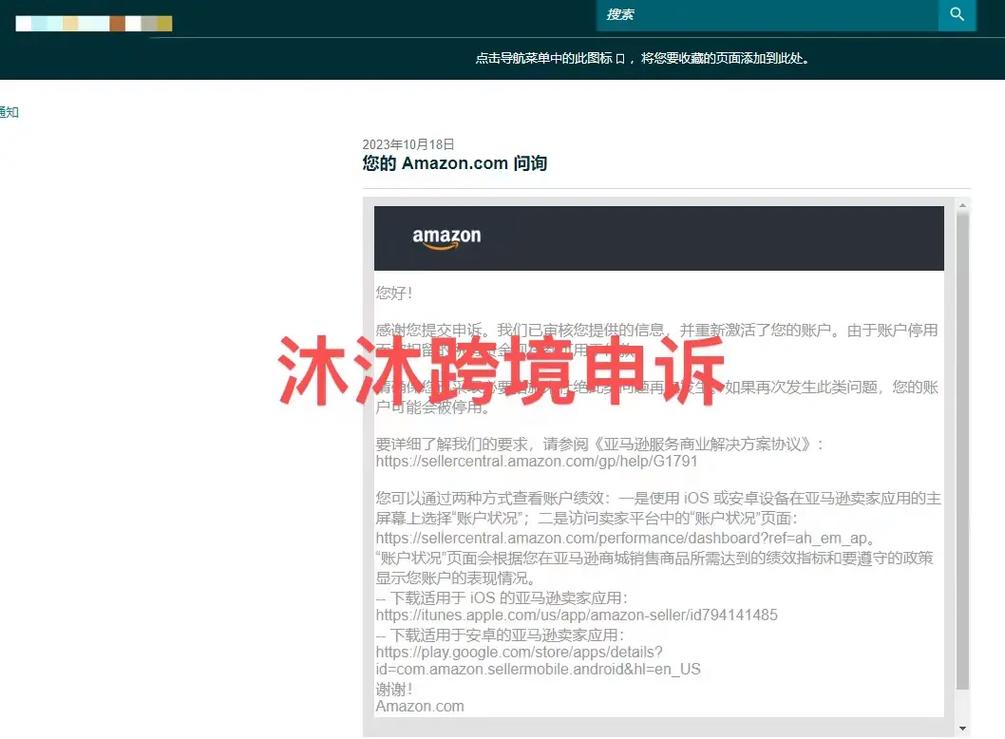Click the heading 您的 Amazon.com 问询
Viewport: 1005px width, 739px height.
454,163
